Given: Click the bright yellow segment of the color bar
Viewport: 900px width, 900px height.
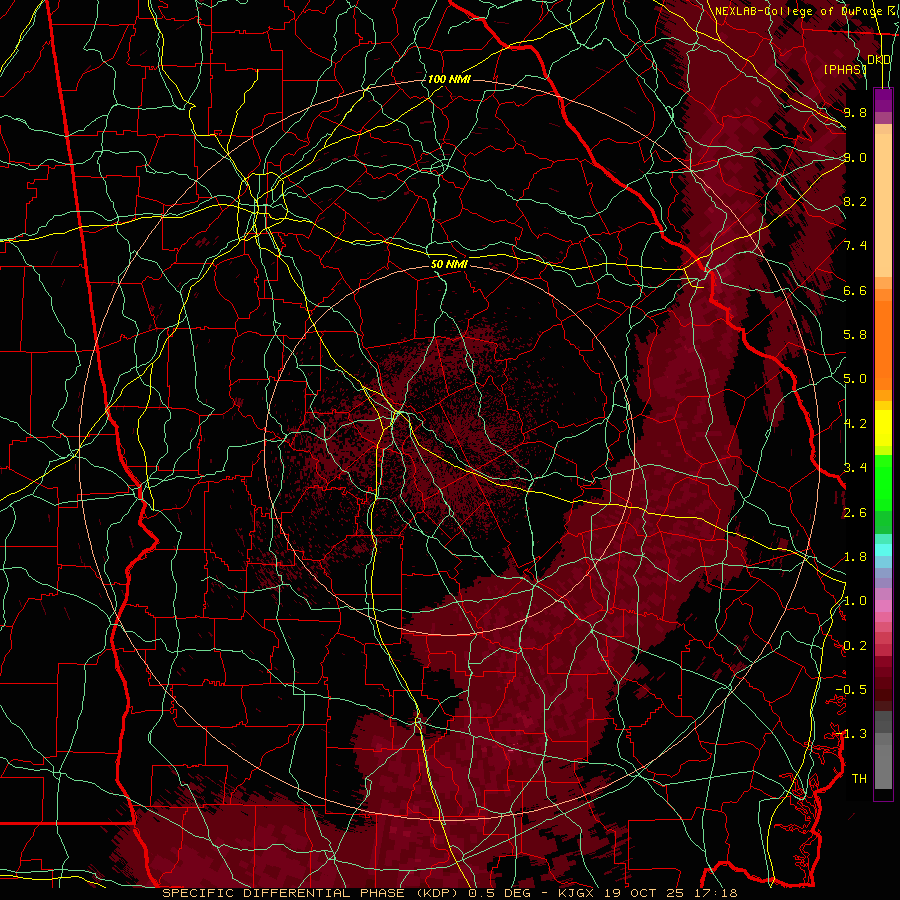Looking at the screenshot, I should (x=883, y=428).
